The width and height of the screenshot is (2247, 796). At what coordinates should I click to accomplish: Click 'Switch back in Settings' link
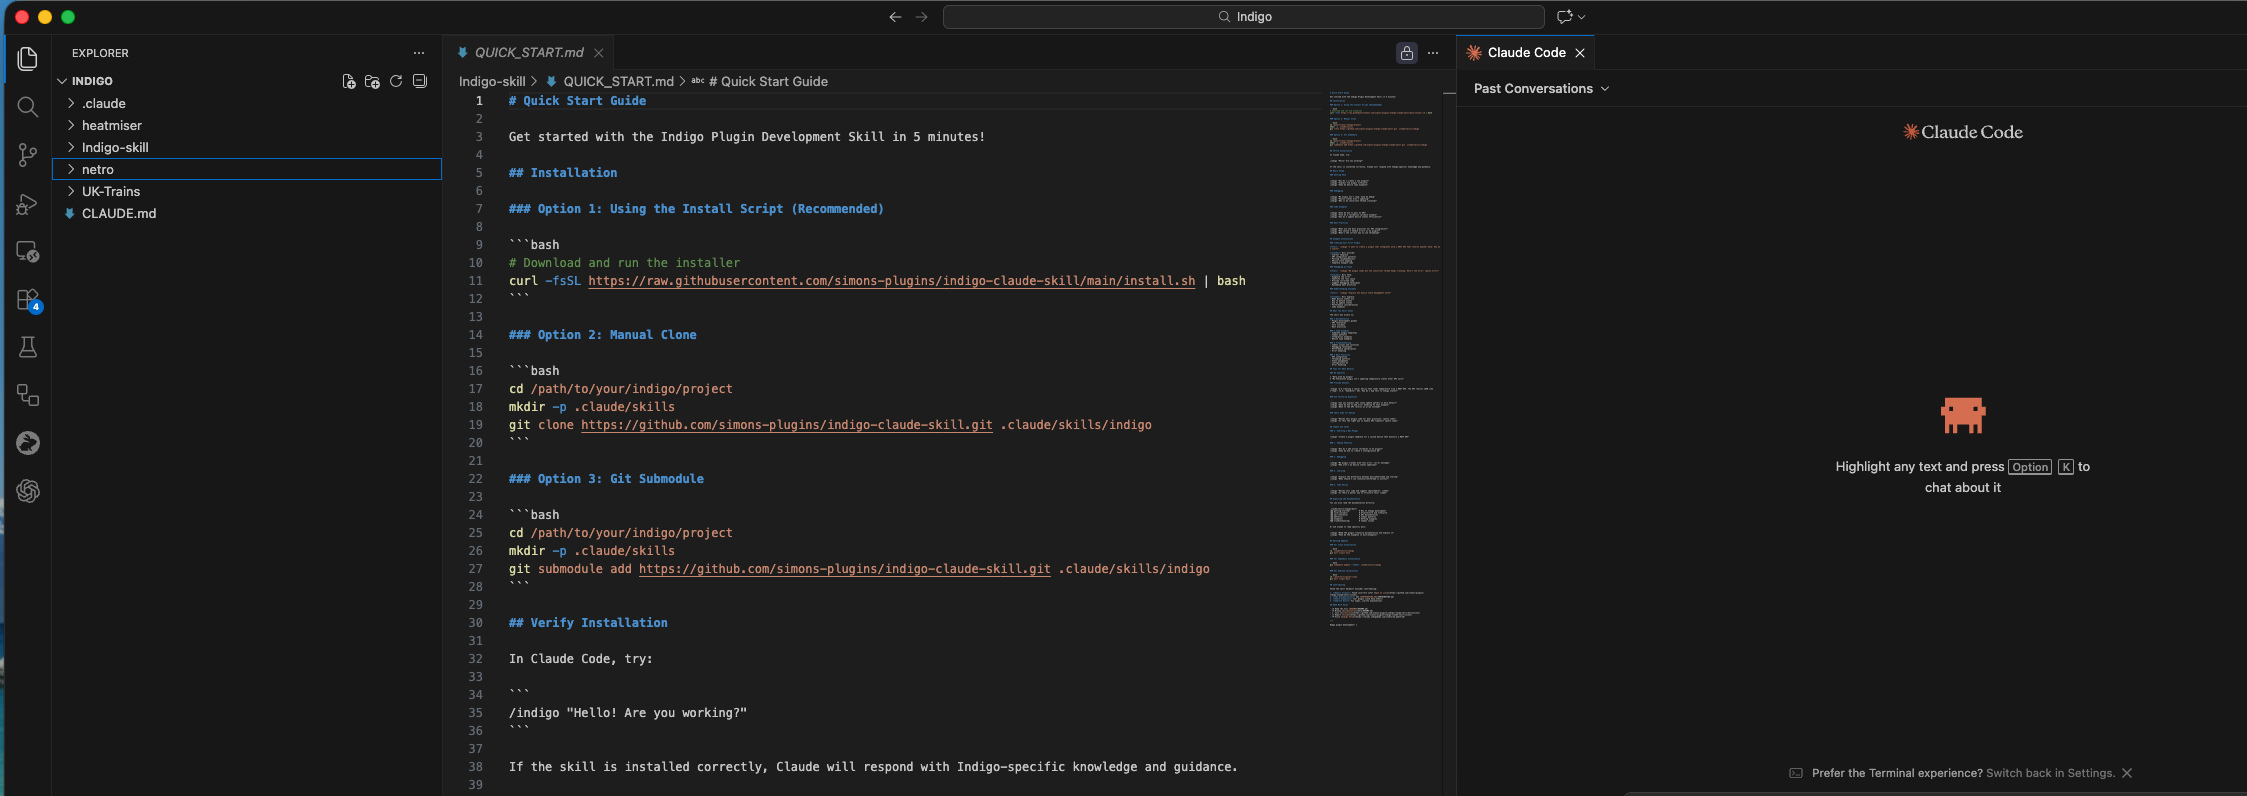2050,773
